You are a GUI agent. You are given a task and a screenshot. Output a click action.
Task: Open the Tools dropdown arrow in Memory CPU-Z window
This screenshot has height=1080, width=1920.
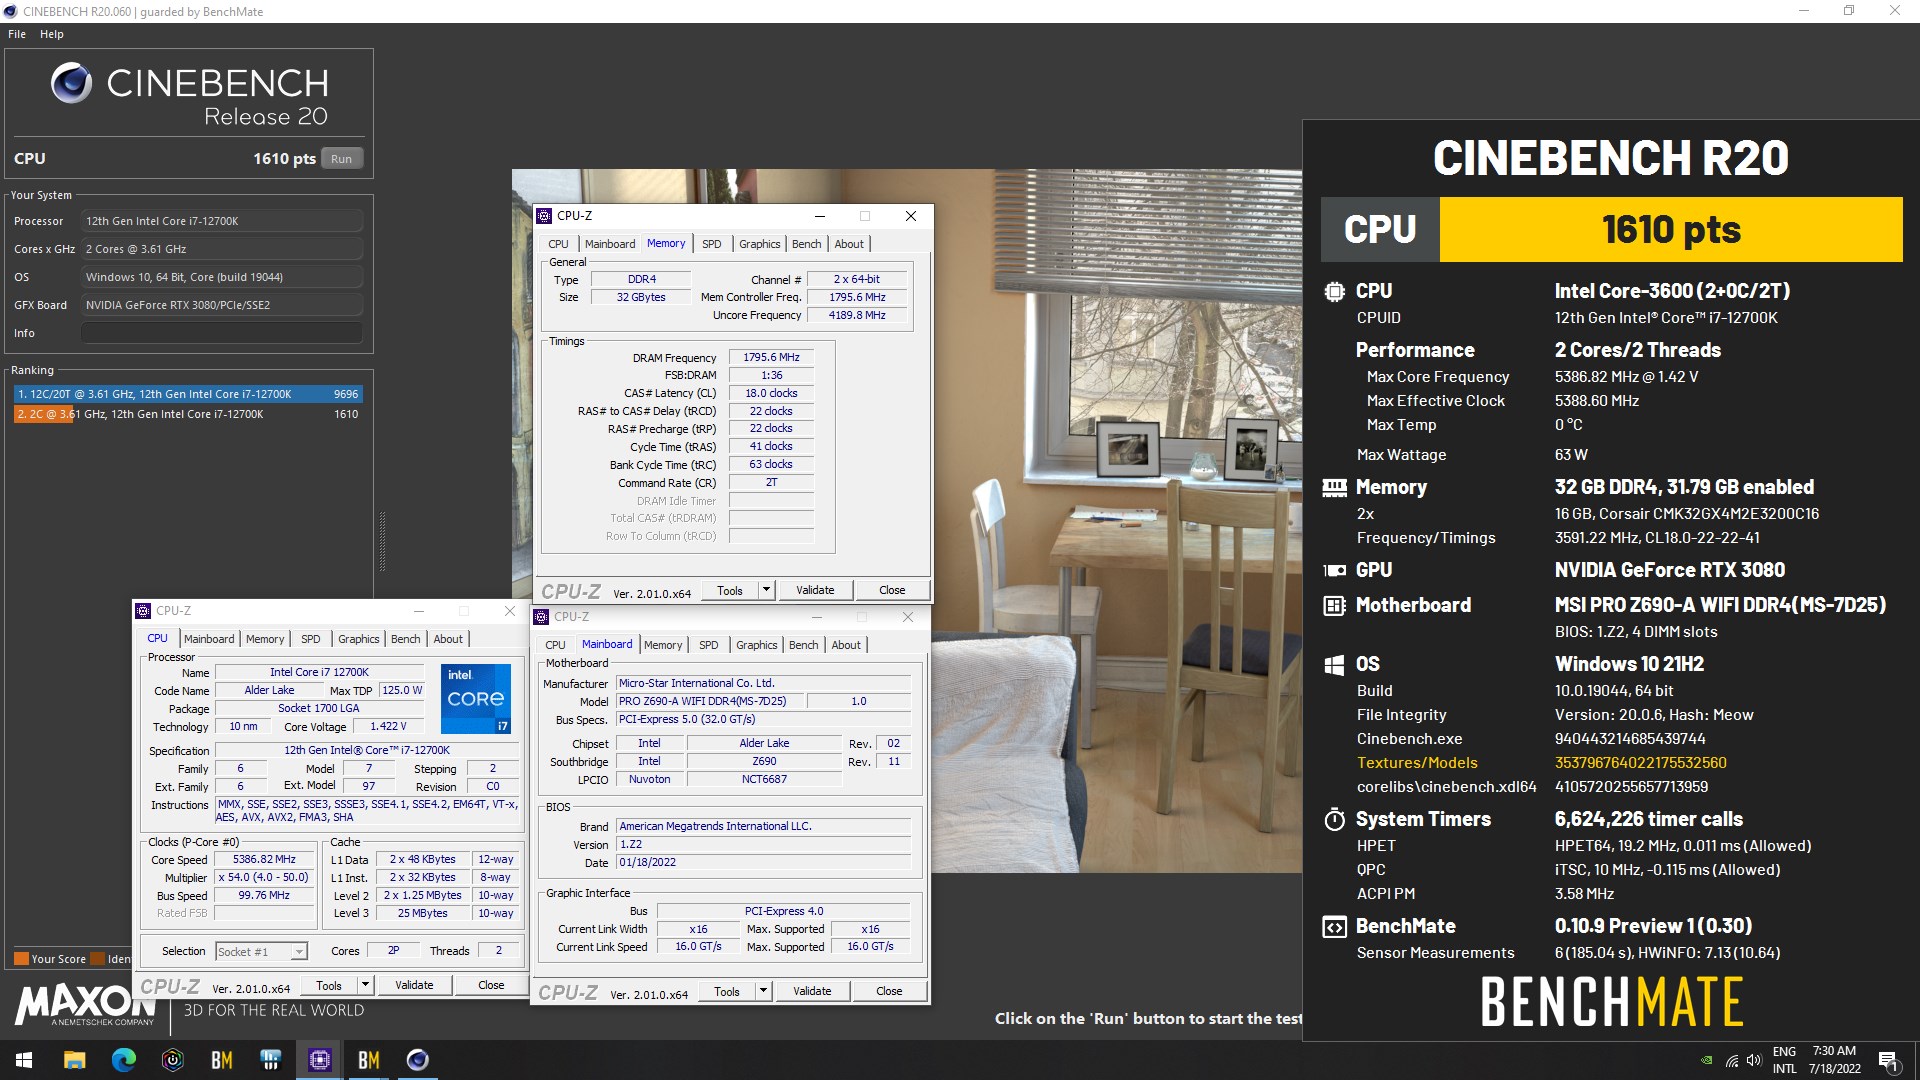pyautogui.click(x=766, y=590)
